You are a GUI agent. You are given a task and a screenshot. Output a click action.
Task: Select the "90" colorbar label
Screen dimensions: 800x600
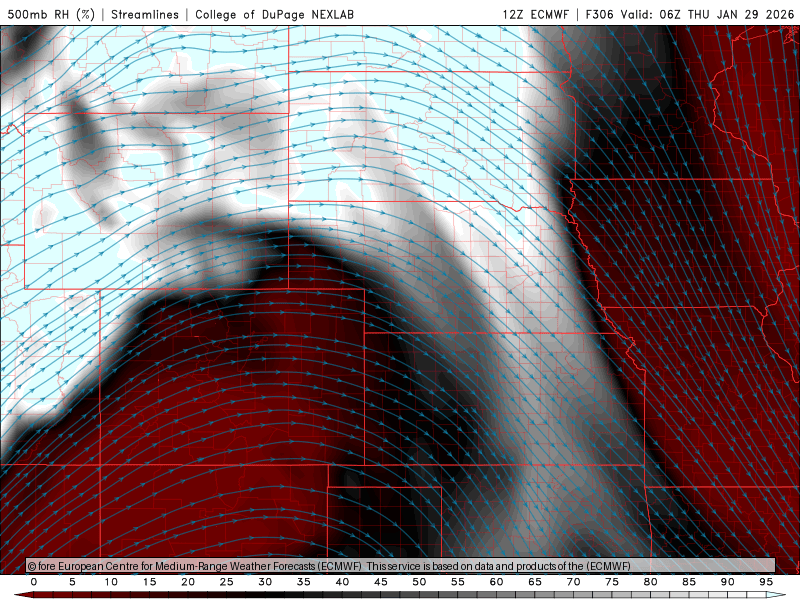(x=728, y=582)
